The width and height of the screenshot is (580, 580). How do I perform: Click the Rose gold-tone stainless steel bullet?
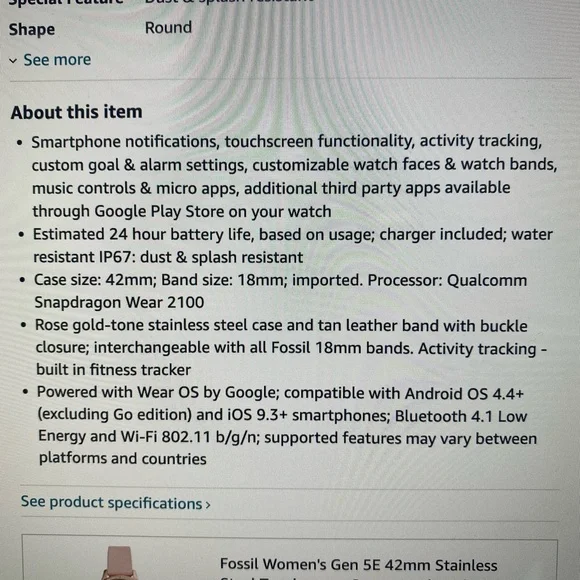(x=291, y=348)
